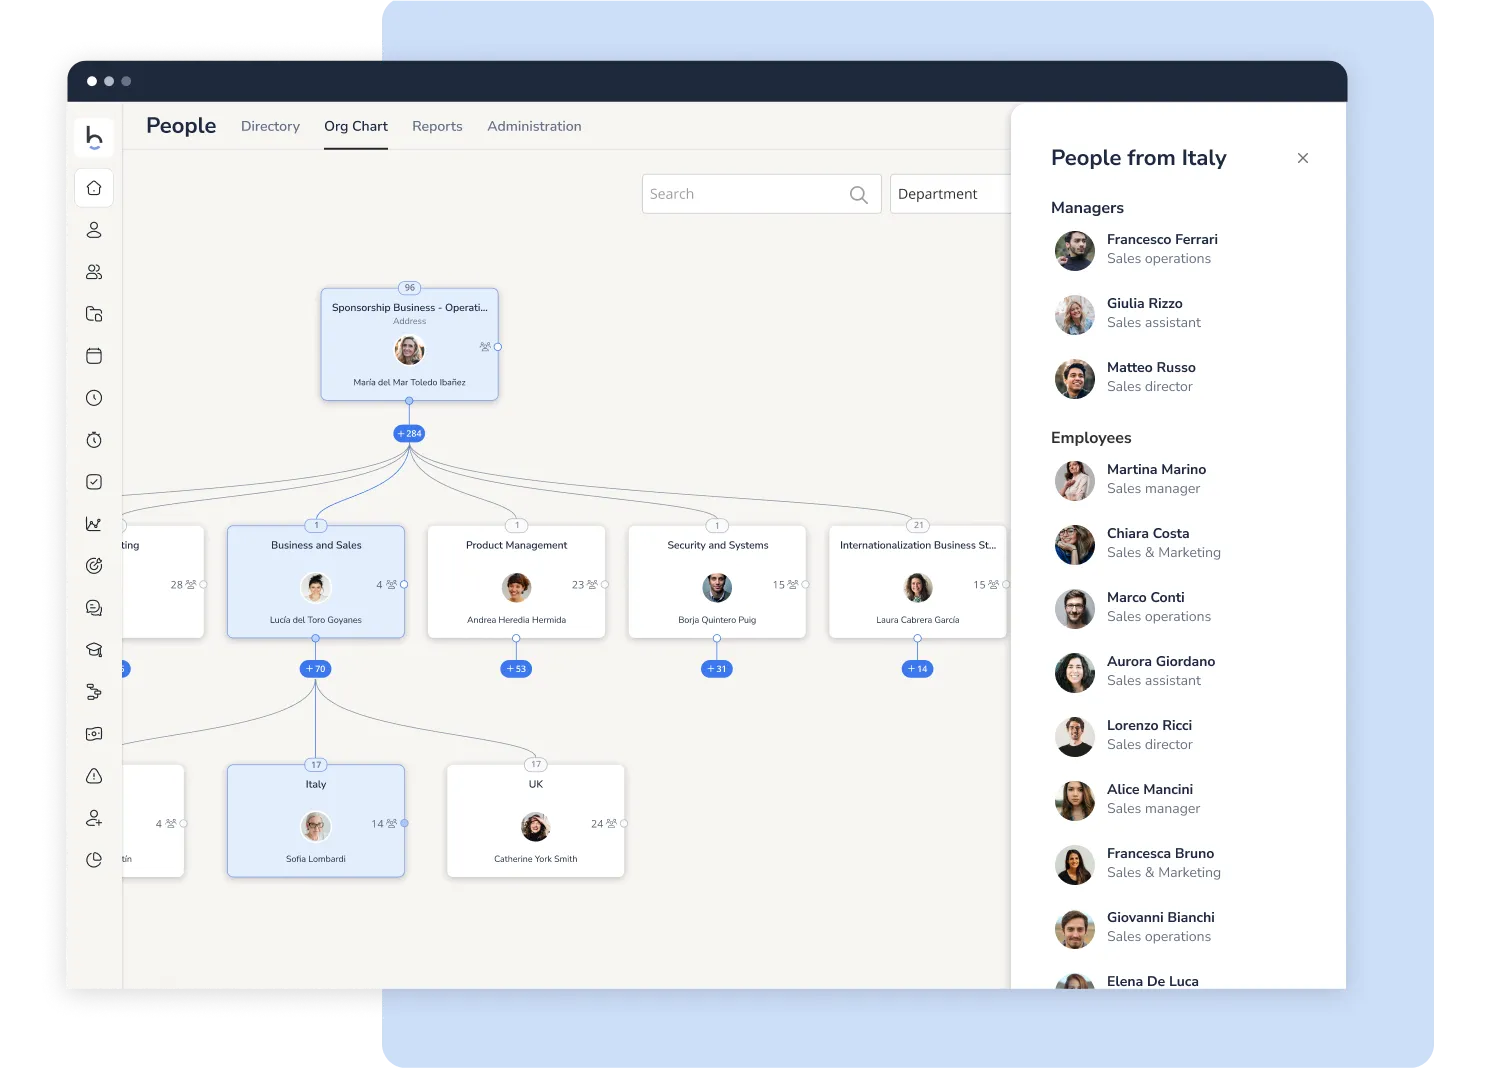Screen dimensions: 1501x1068
Task: Click the 96 count badge above Sponsorship Business
Action: 410,288
